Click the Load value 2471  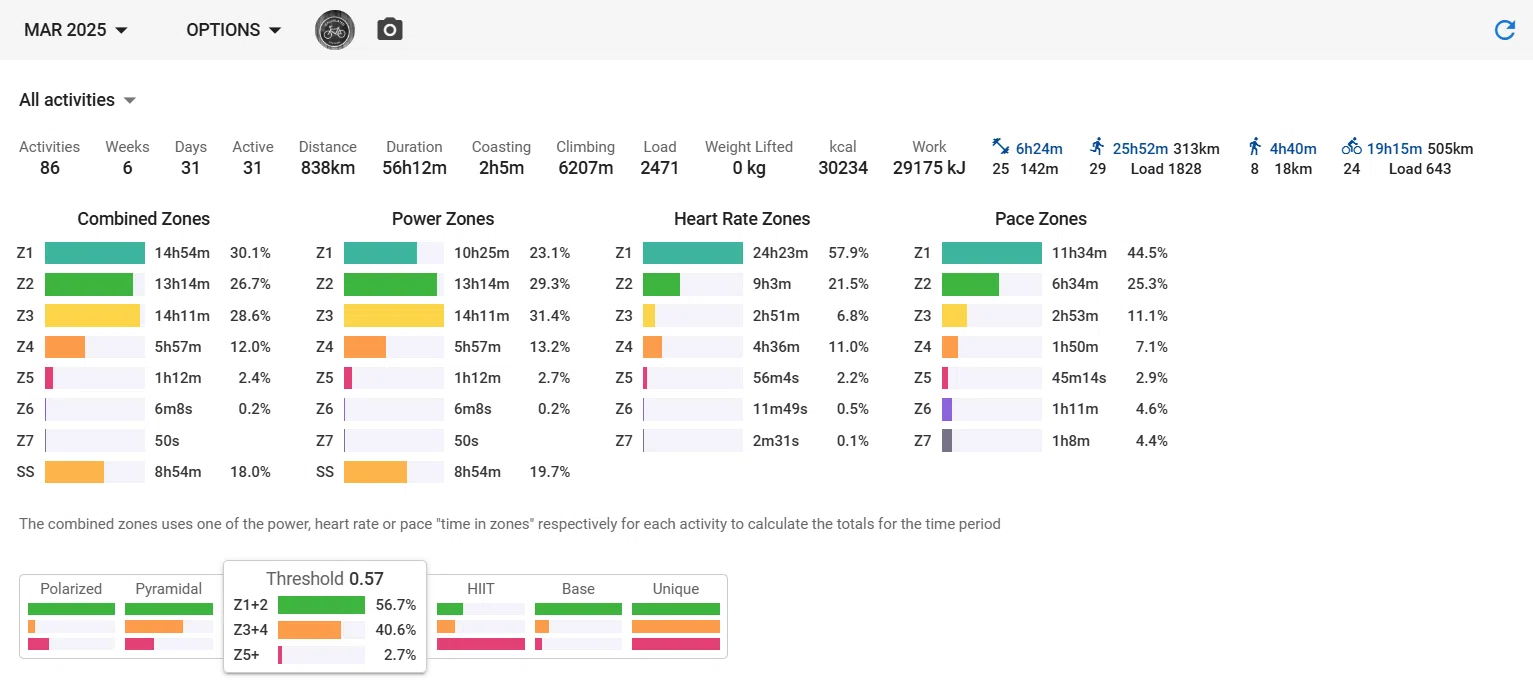tap(660, 168)
